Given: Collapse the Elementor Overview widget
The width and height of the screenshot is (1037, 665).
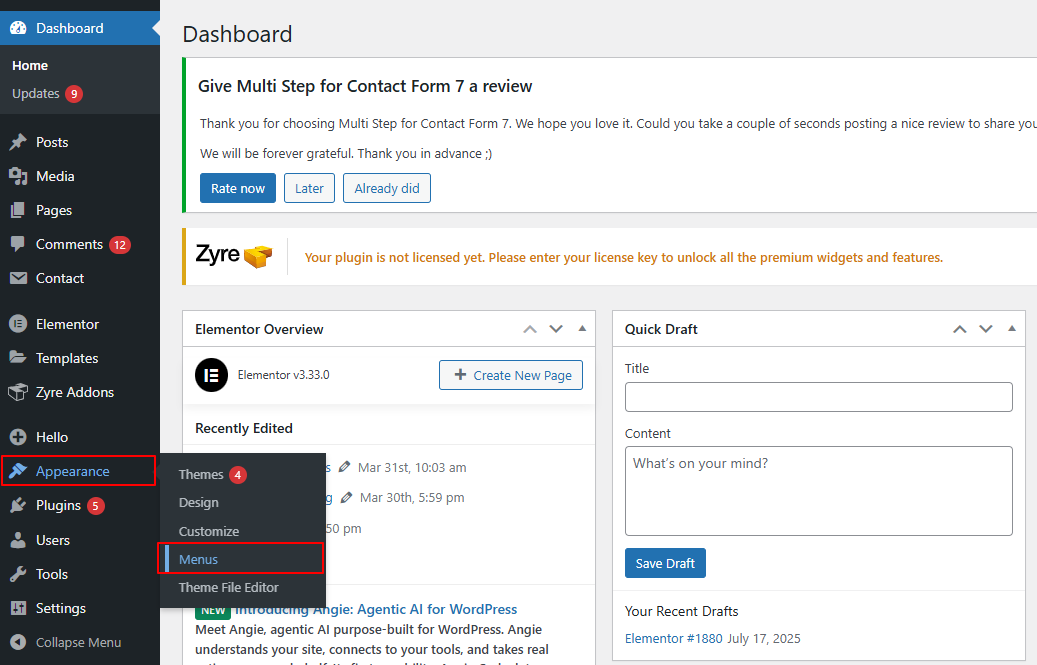Looking at the screenshot, I should (582, 329).
